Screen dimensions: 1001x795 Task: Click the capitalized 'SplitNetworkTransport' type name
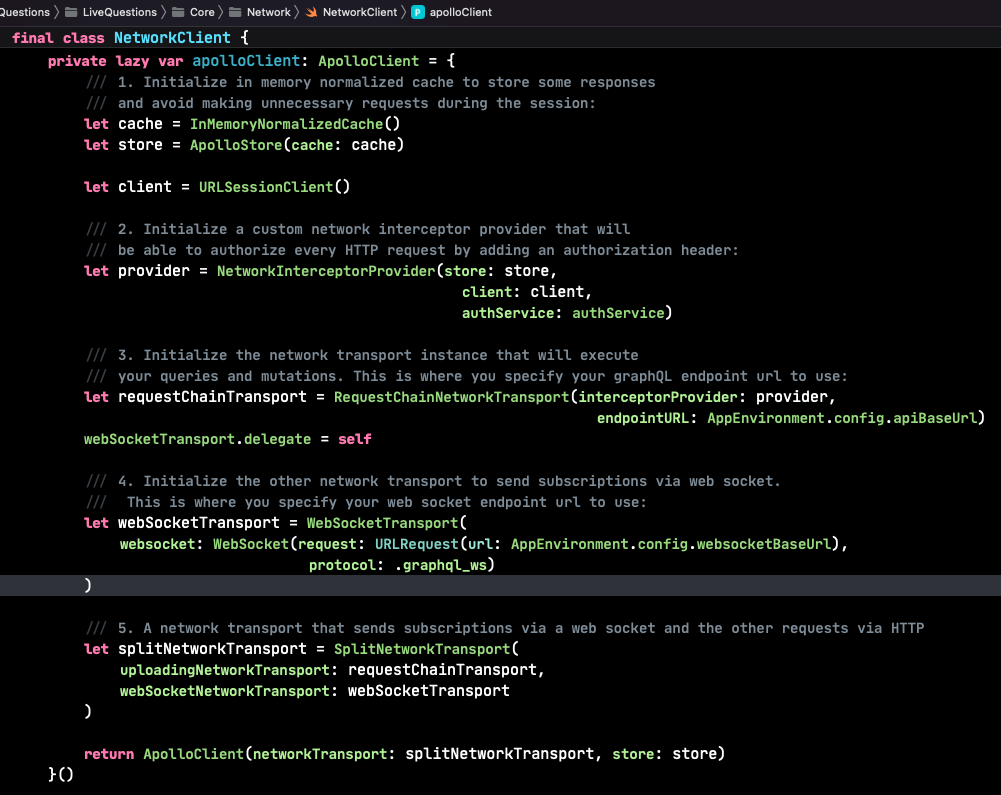coord(422,649)
